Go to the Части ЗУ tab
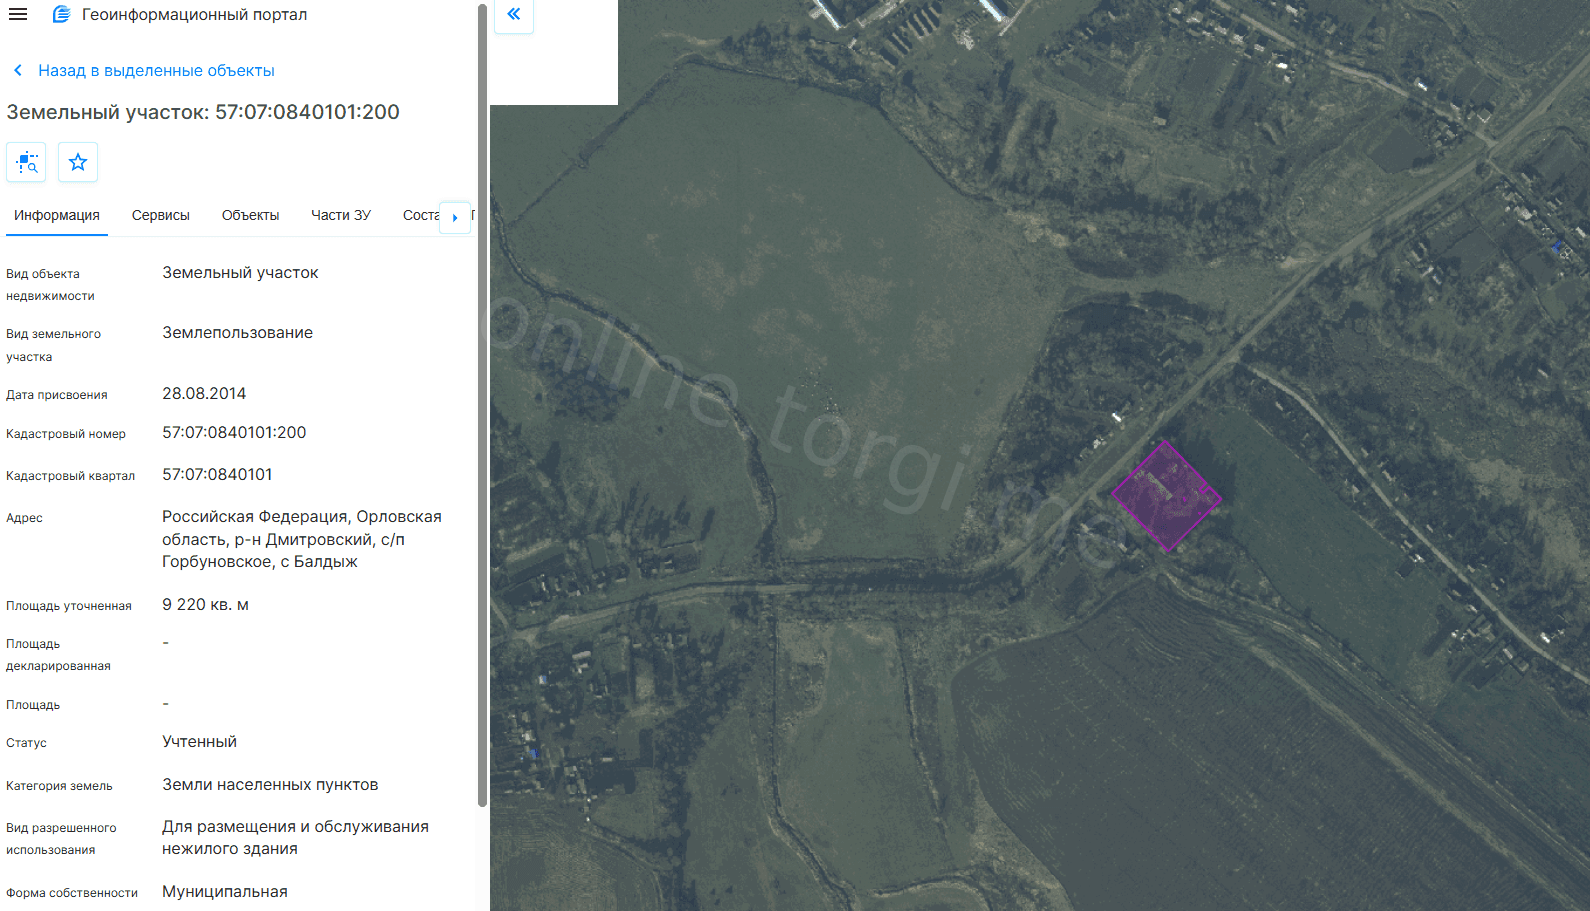Screen dimensions: 1590x911 pyautogui.click(x=340, y=216)
